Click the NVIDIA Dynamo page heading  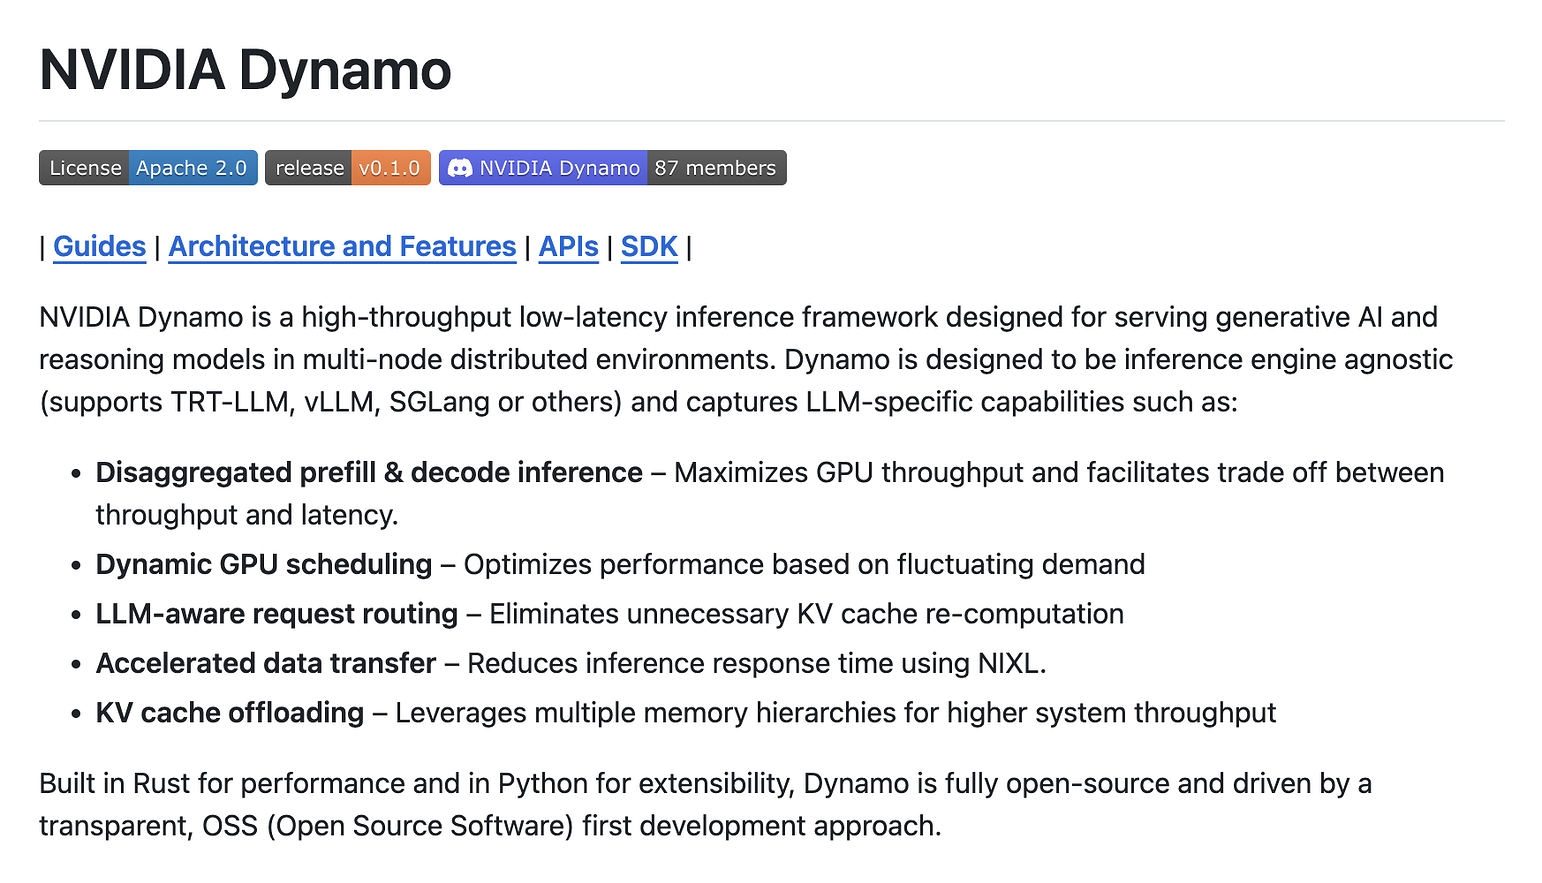pyautogui.click(x=245, y=70)
